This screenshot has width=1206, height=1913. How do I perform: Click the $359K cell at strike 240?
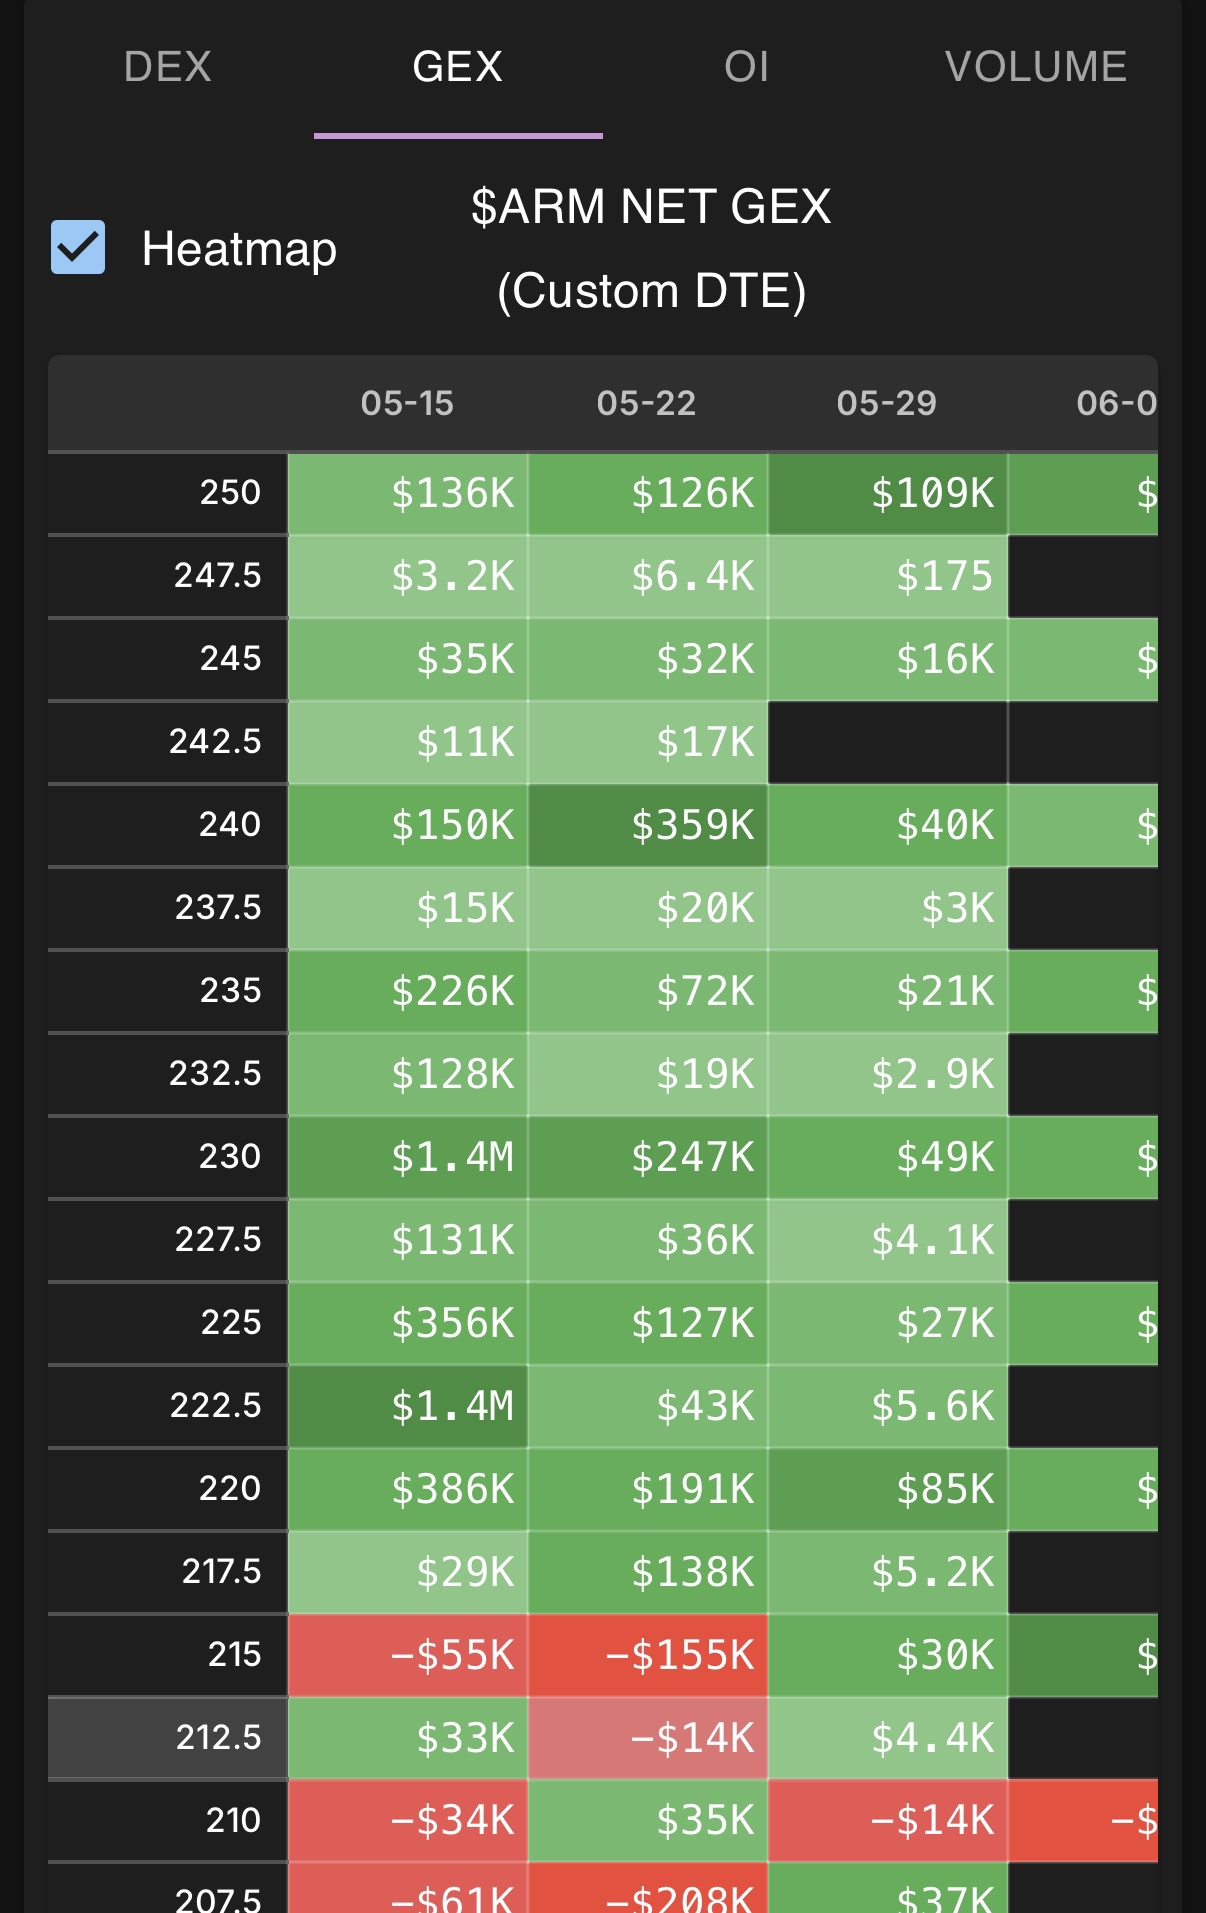tap(648, 825)
